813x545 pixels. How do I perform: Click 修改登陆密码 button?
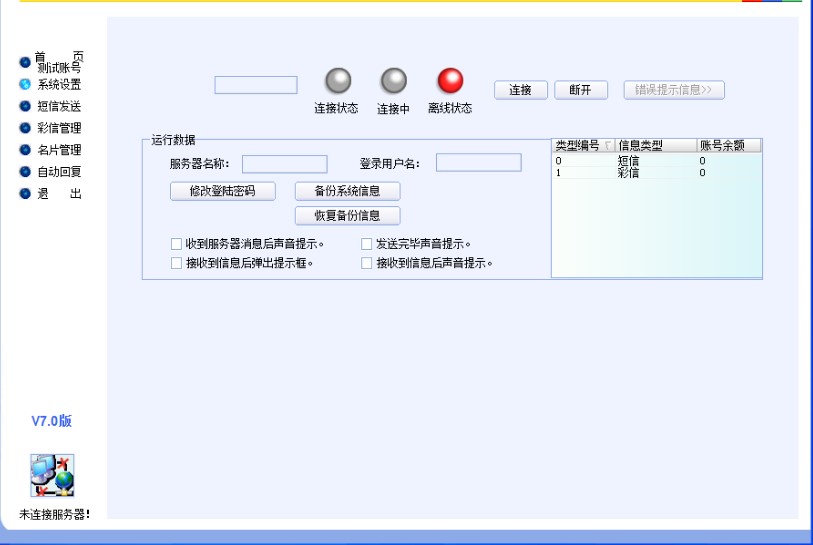pos(222,191)
